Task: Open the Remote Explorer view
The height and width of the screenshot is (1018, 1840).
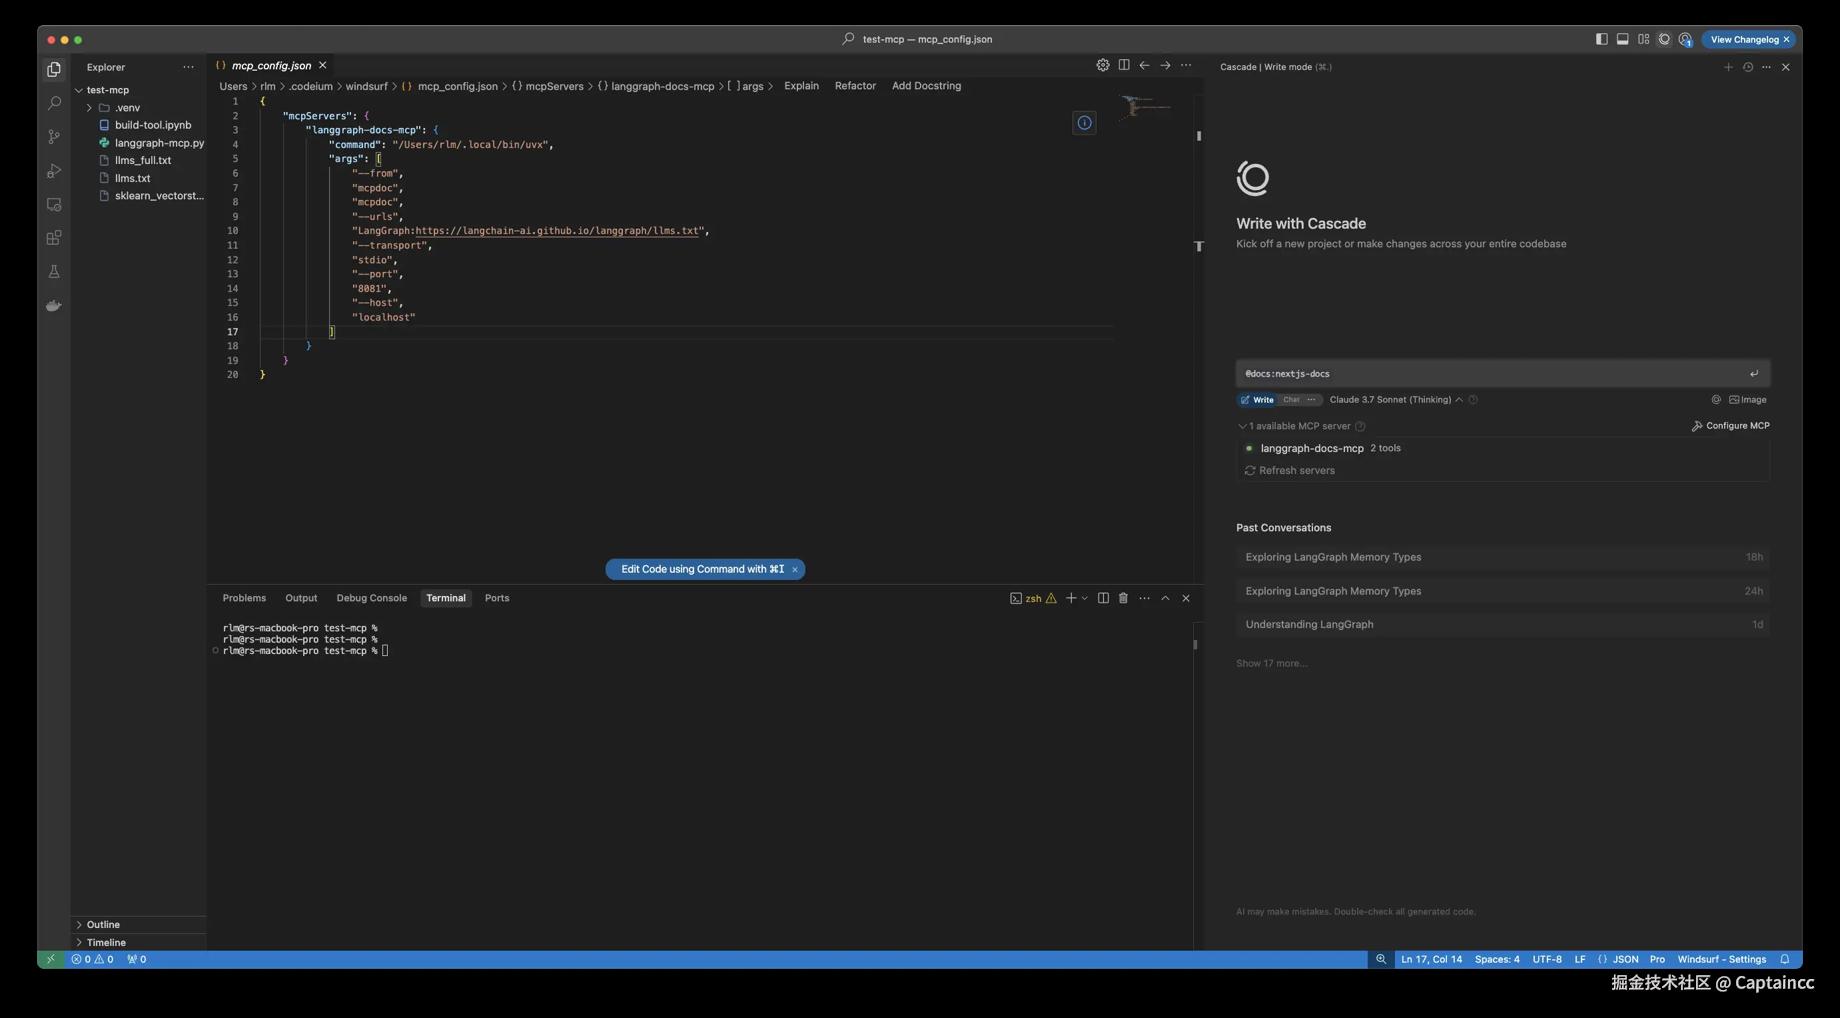Action: (54, 204)
